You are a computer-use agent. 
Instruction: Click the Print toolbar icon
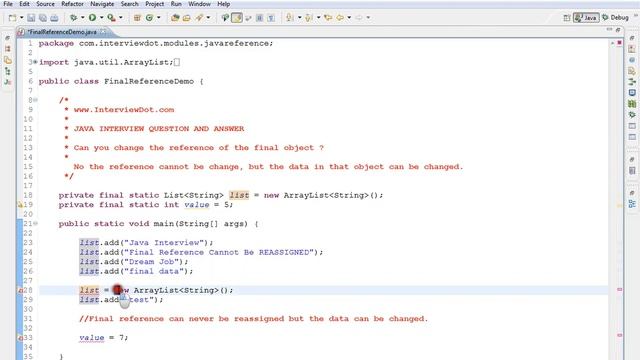coord(54,18)
